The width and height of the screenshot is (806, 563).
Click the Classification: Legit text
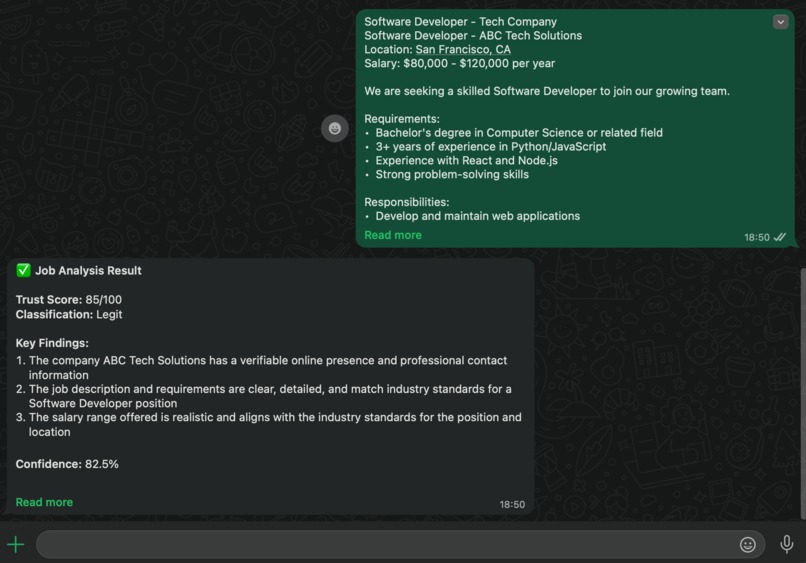pyautogui.click(x=69, y=314)
